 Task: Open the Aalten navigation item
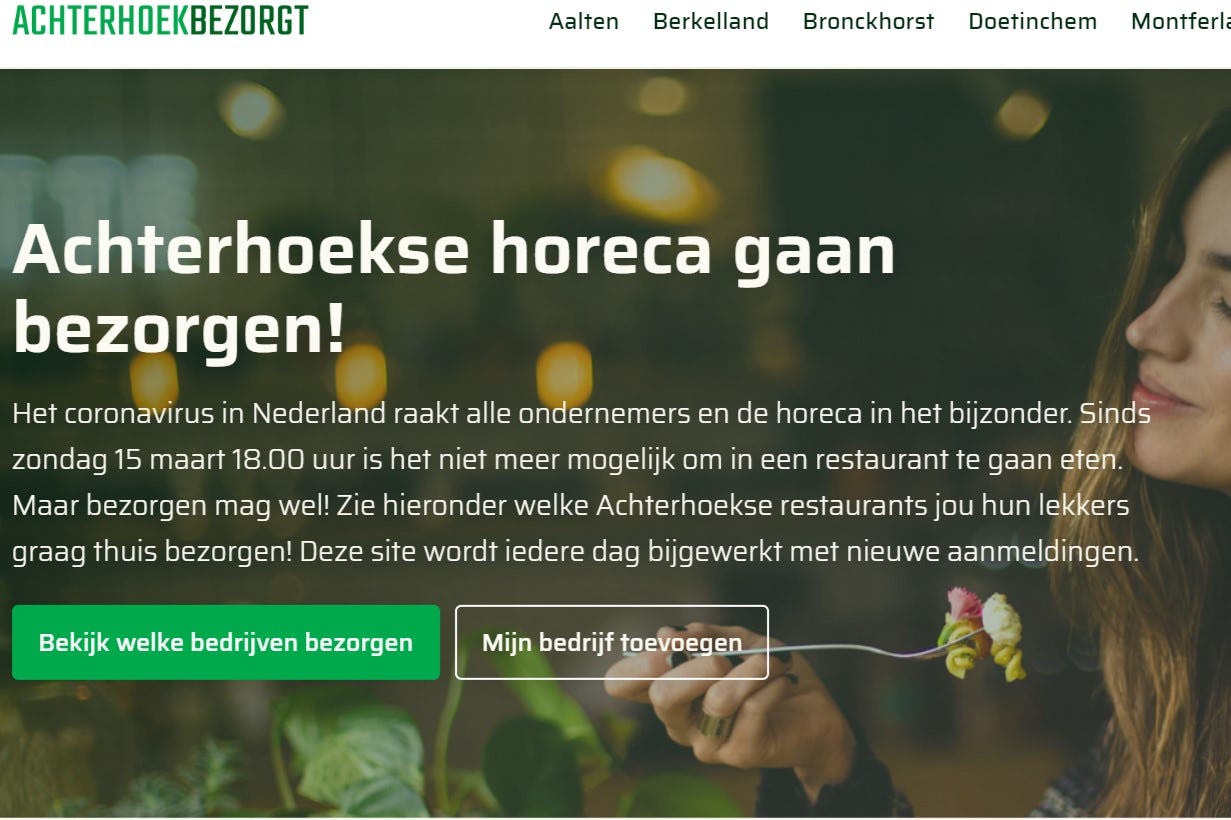[x=584, y=21]
